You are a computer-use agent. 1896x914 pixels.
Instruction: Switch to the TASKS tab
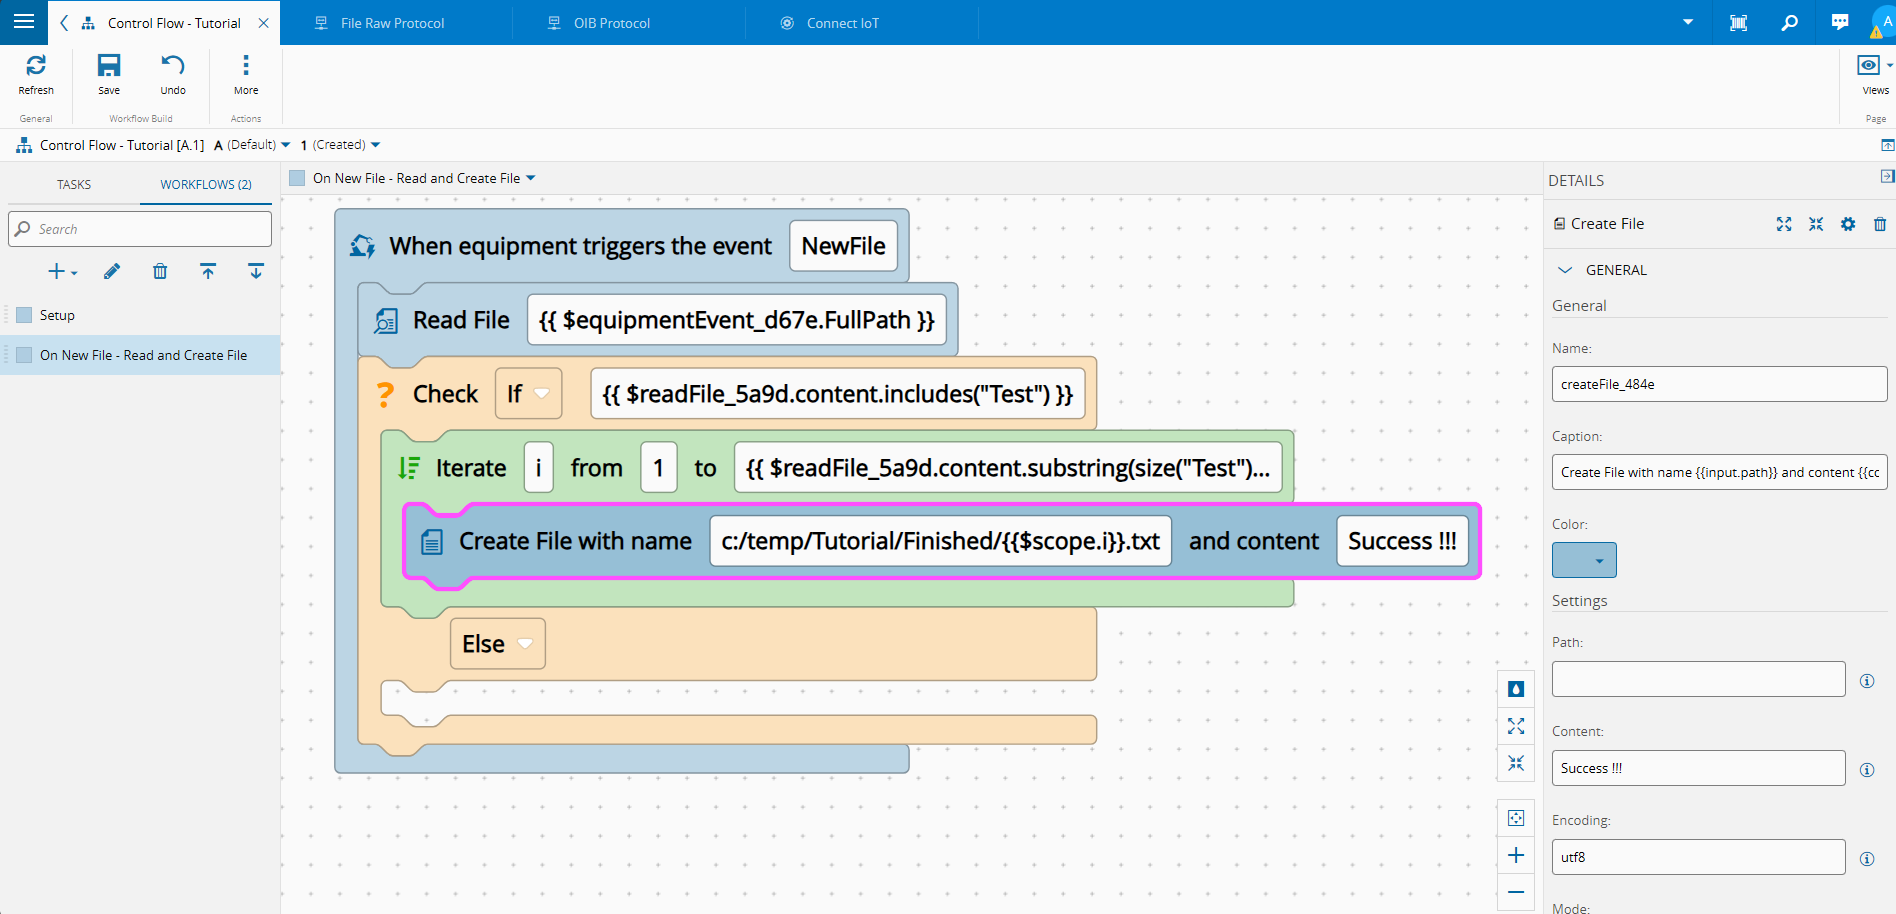74,185
